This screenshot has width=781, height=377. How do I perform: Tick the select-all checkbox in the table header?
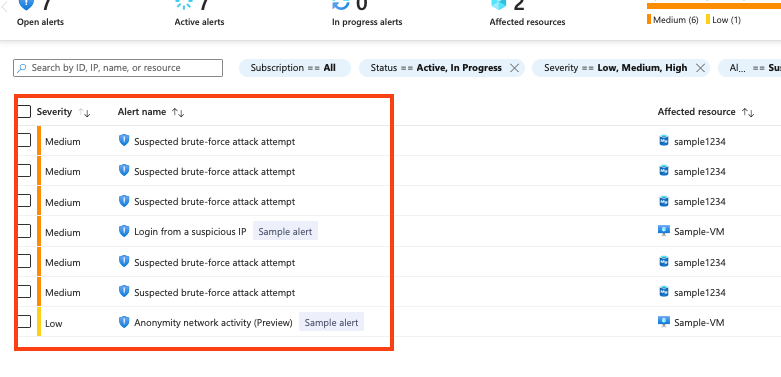24,112
